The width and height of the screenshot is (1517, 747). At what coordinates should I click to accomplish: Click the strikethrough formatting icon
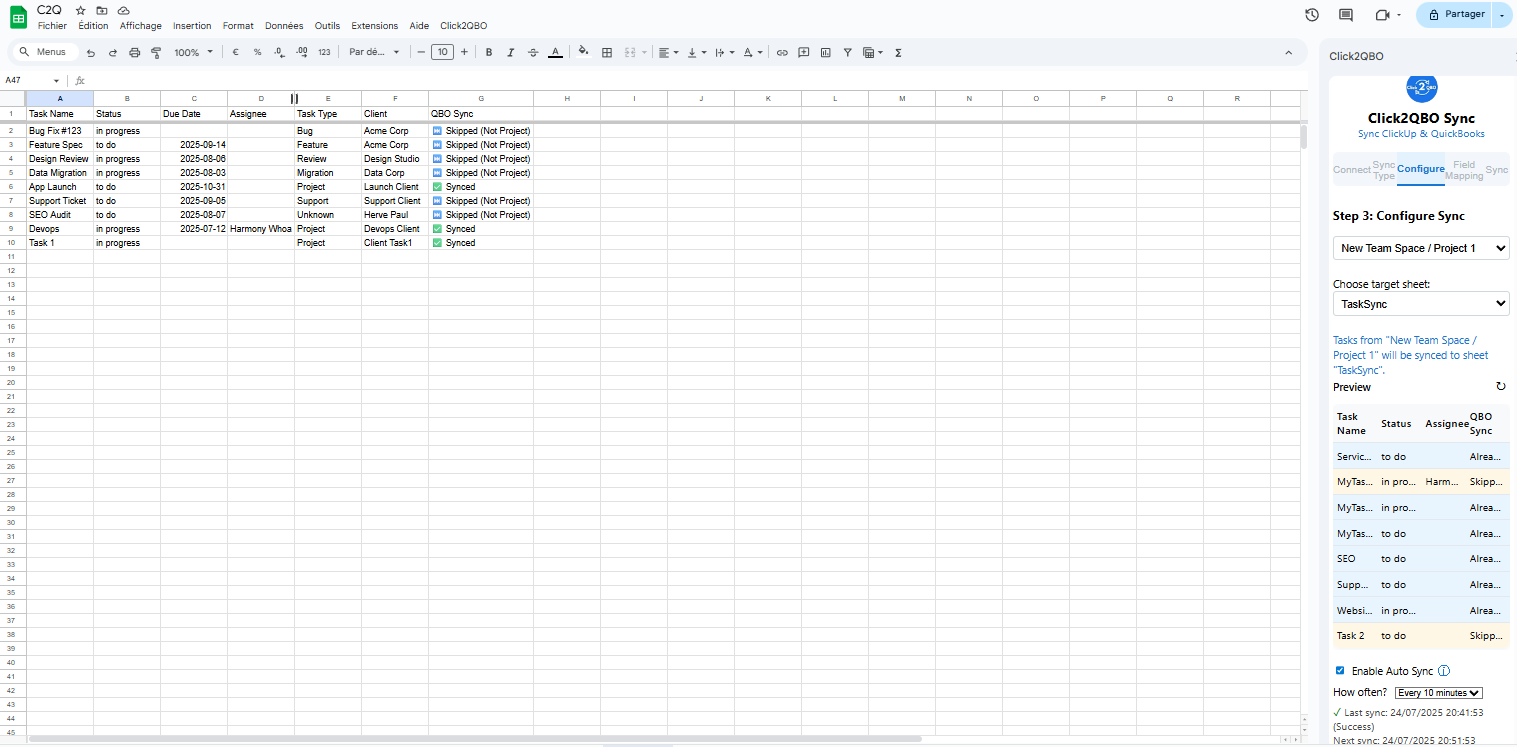(533, 52)
